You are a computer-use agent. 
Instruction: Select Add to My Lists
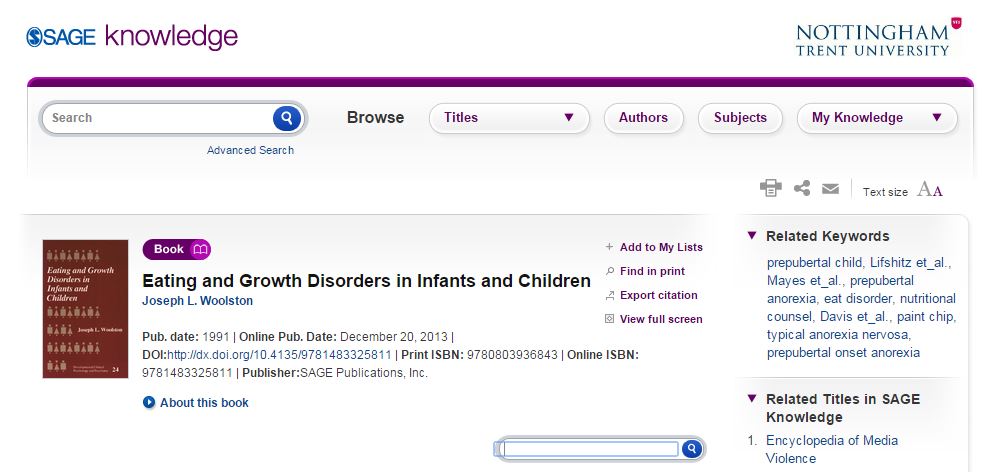coord(660,247)
